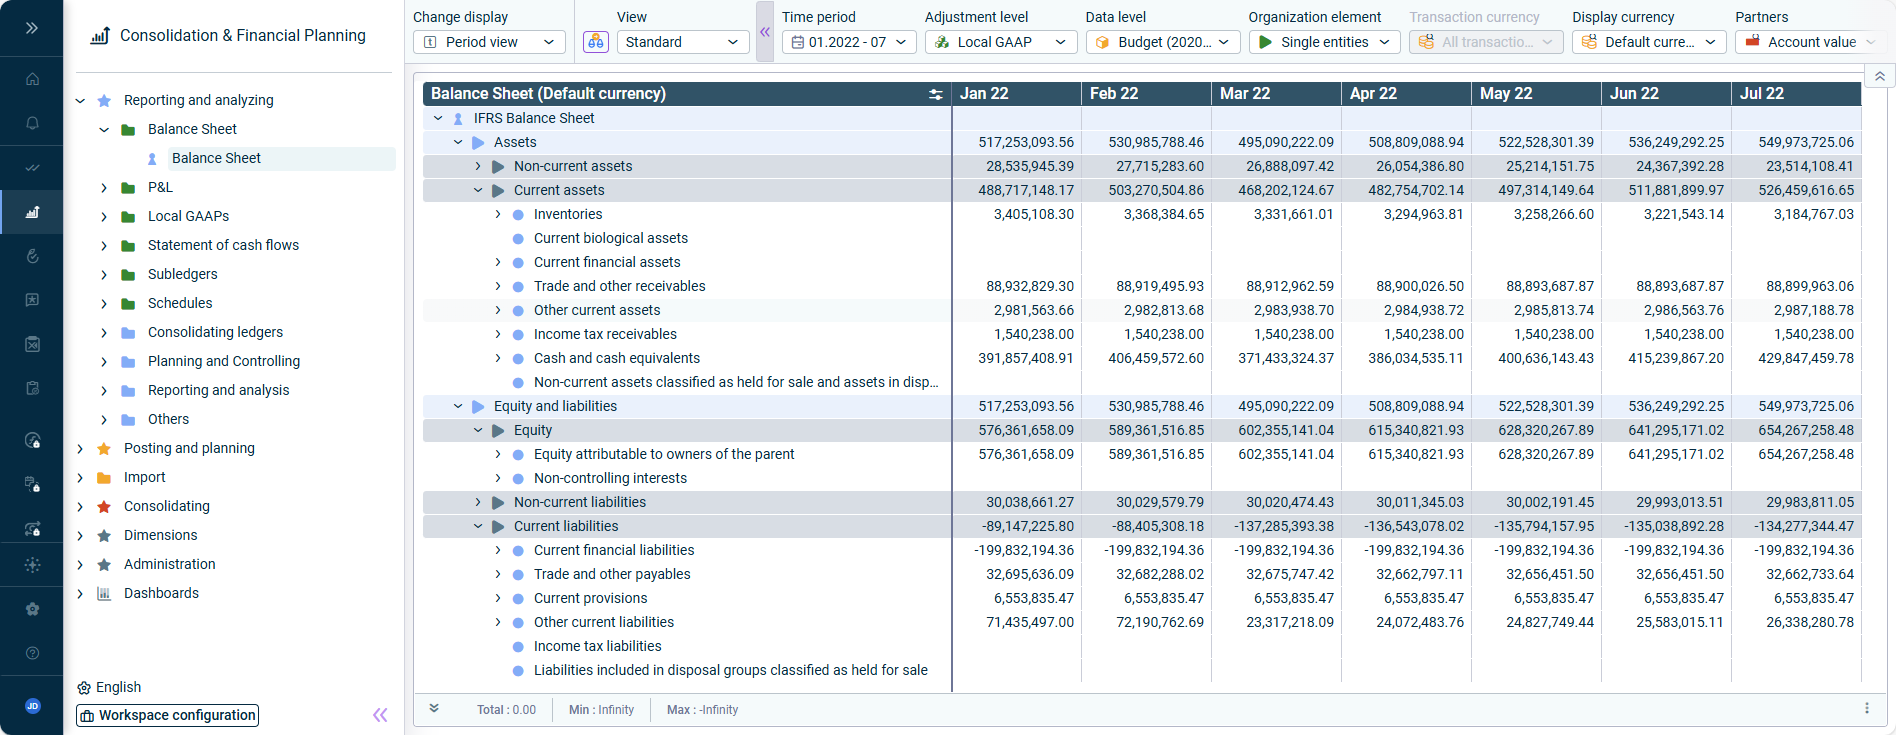This screenshot has height=735, width=1896.
Task: Open the starred-report icon in left rail
Action: (32, 300)
